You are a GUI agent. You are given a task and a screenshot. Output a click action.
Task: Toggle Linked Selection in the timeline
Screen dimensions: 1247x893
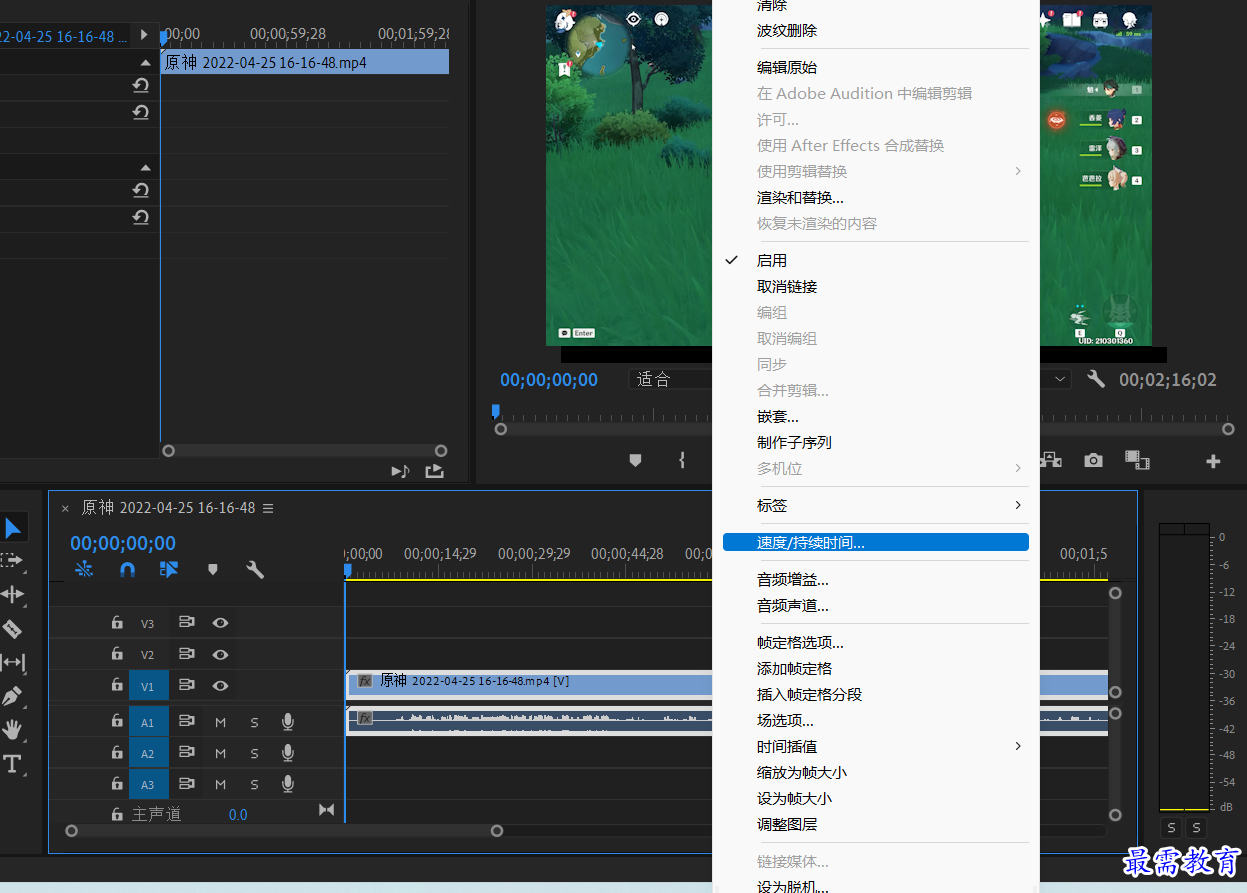[169, 569]
